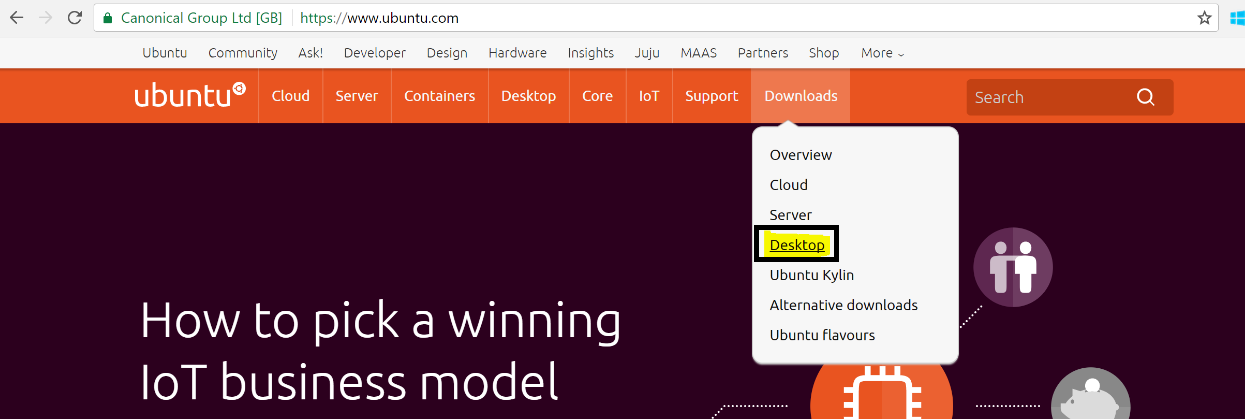Click the magnifier search icon
The height and width of the screenshot is (419, 1245).
click(1146, 97)
